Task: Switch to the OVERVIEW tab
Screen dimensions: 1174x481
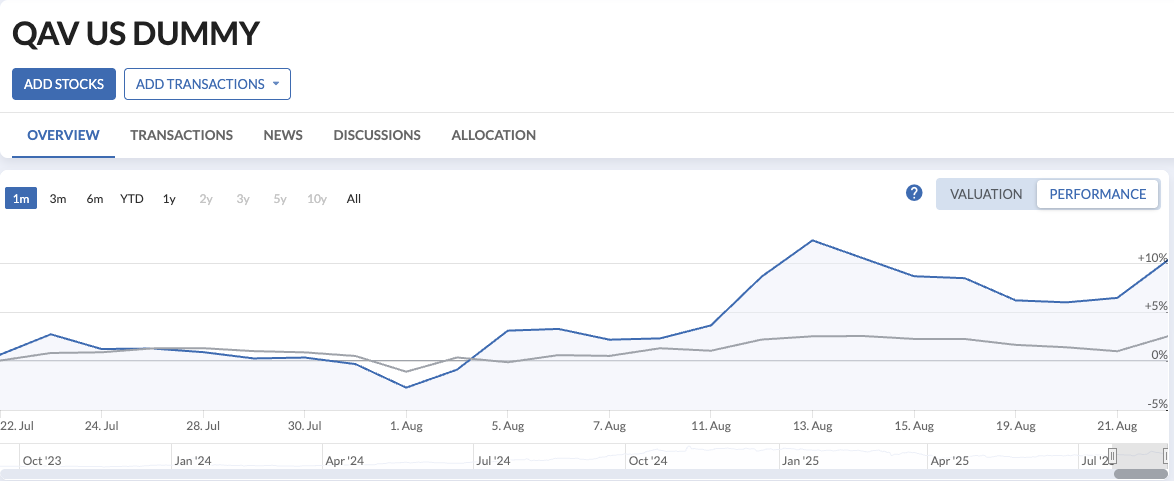Action: [x=64, y=136]
